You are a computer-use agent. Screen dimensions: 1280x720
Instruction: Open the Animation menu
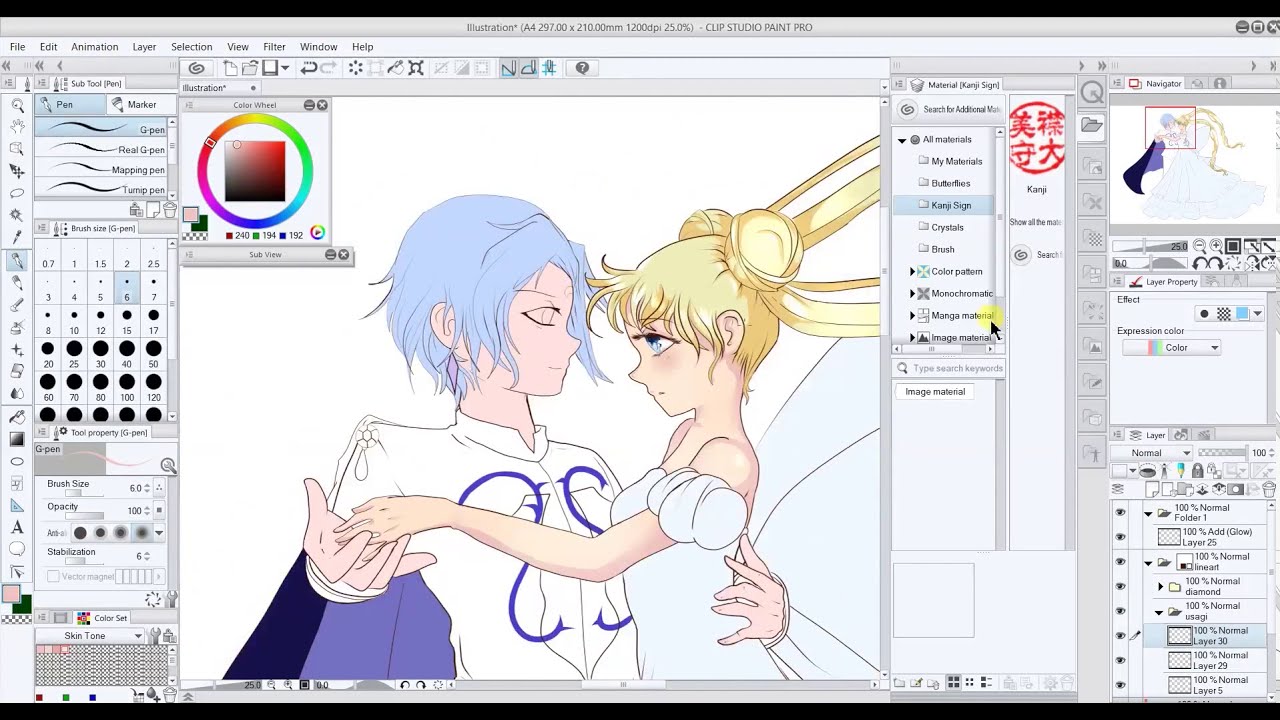coord(94,47)
